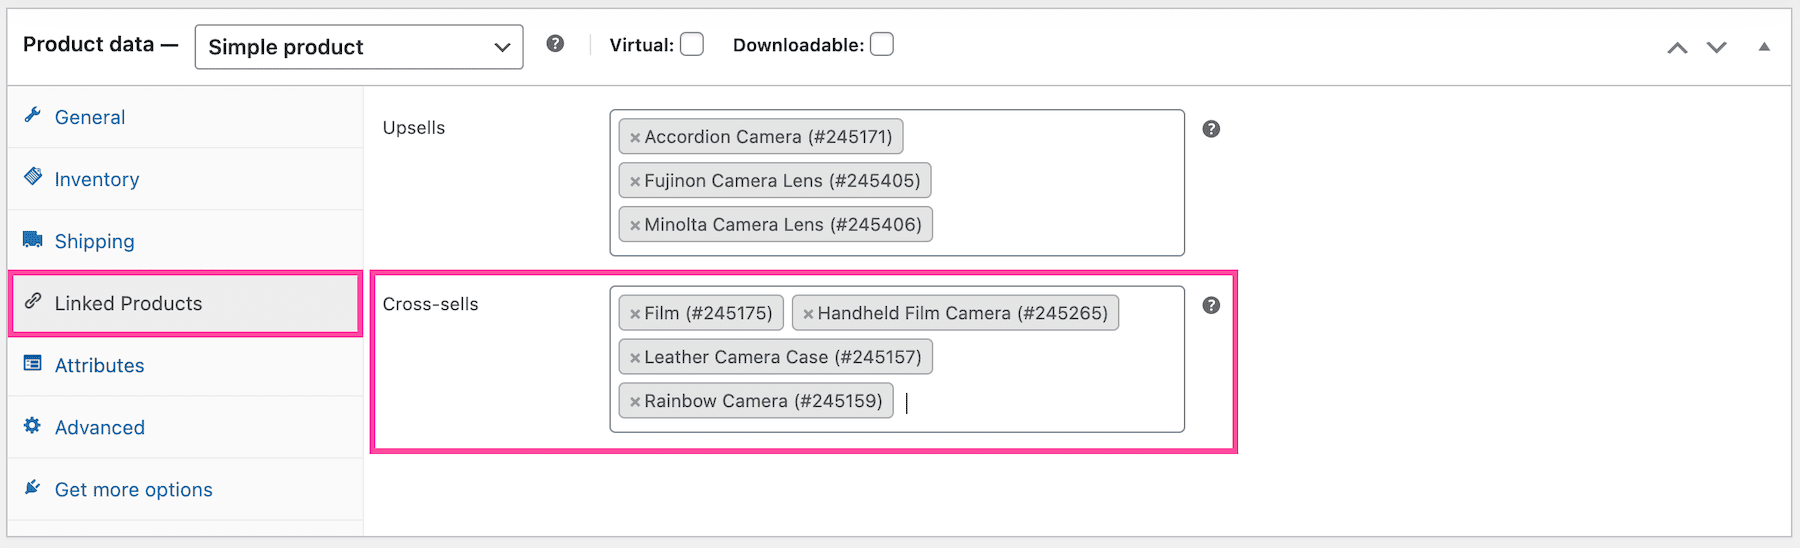1800x548 pixels.
Task: Enable the Downloadable checkbox
Action: coord(881,45)
